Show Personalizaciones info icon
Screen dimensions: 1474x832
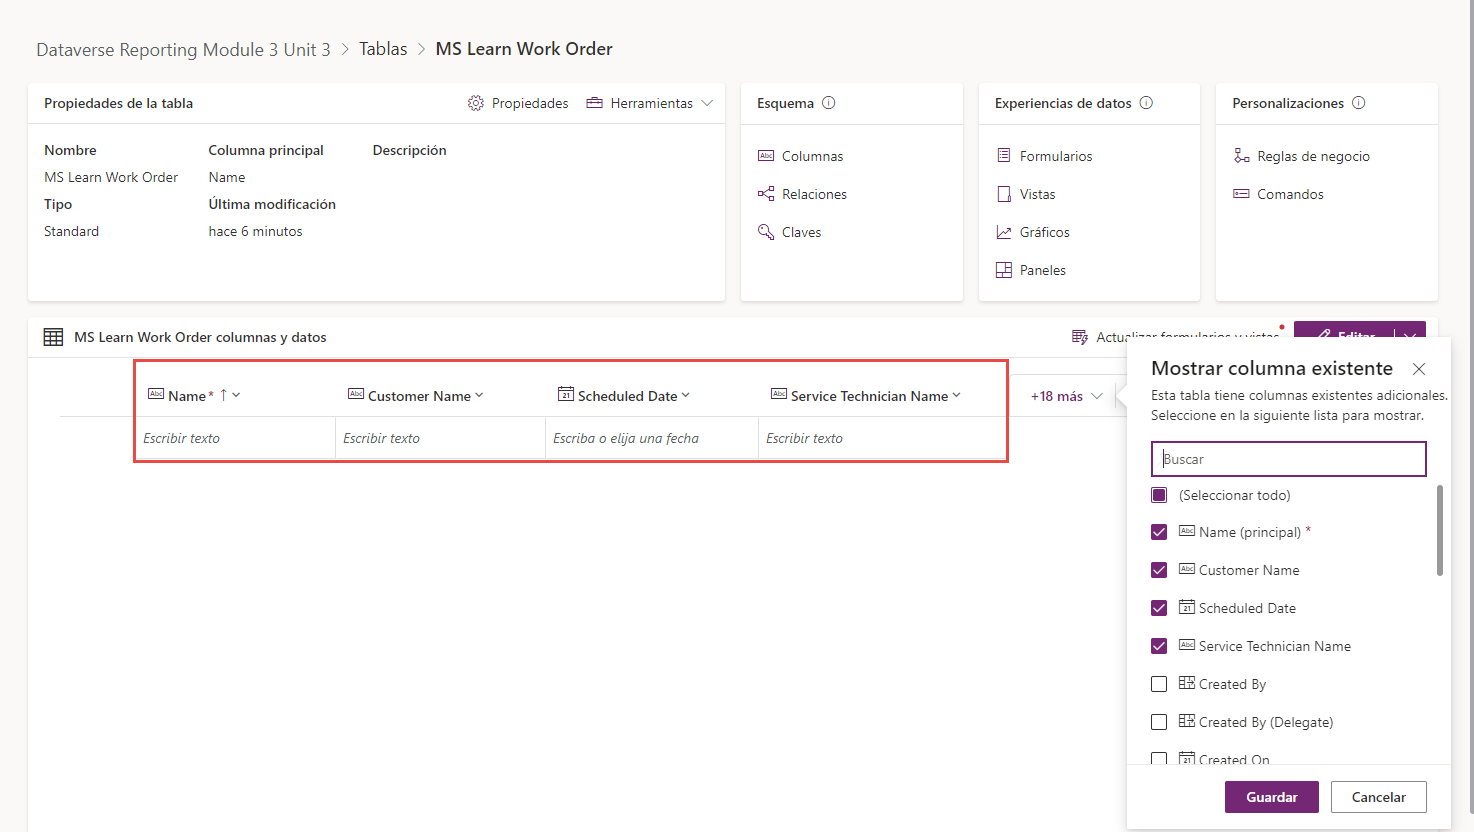click(x=1358, y=103)
